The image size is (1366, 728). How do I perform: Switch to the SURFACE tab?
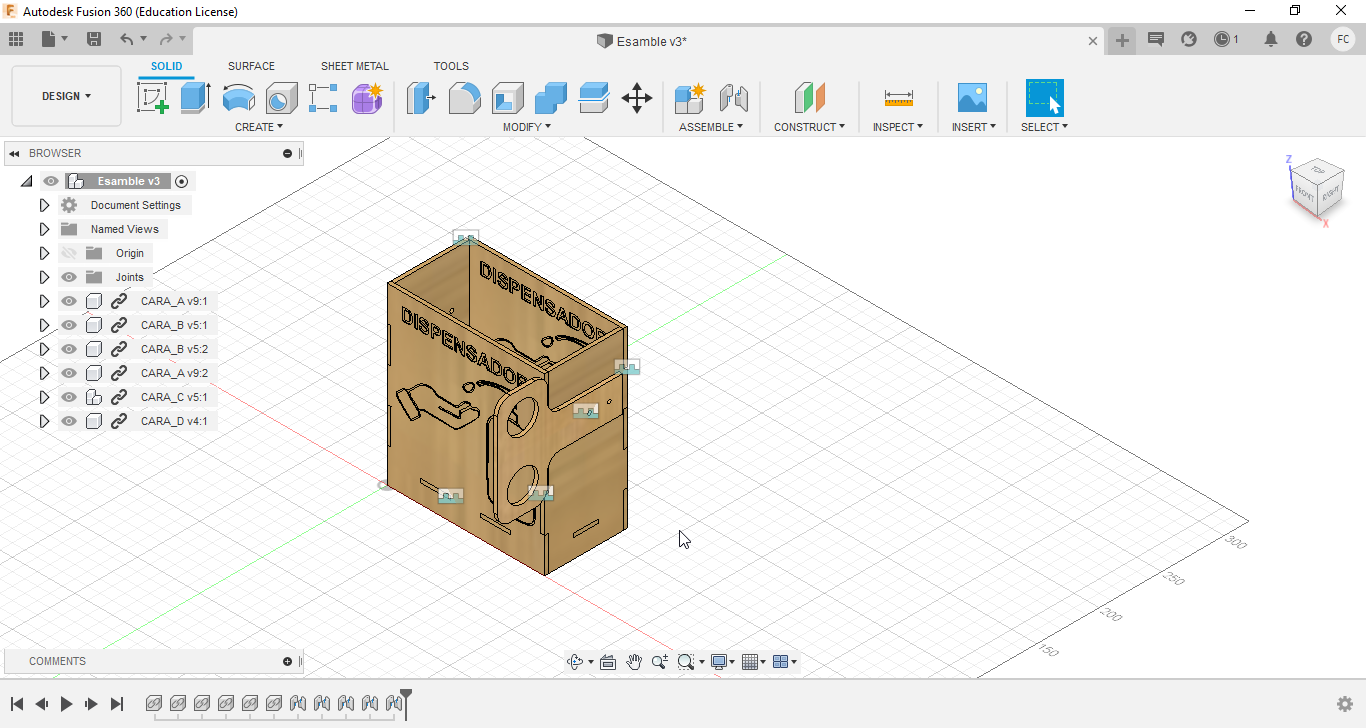(251, 66)
